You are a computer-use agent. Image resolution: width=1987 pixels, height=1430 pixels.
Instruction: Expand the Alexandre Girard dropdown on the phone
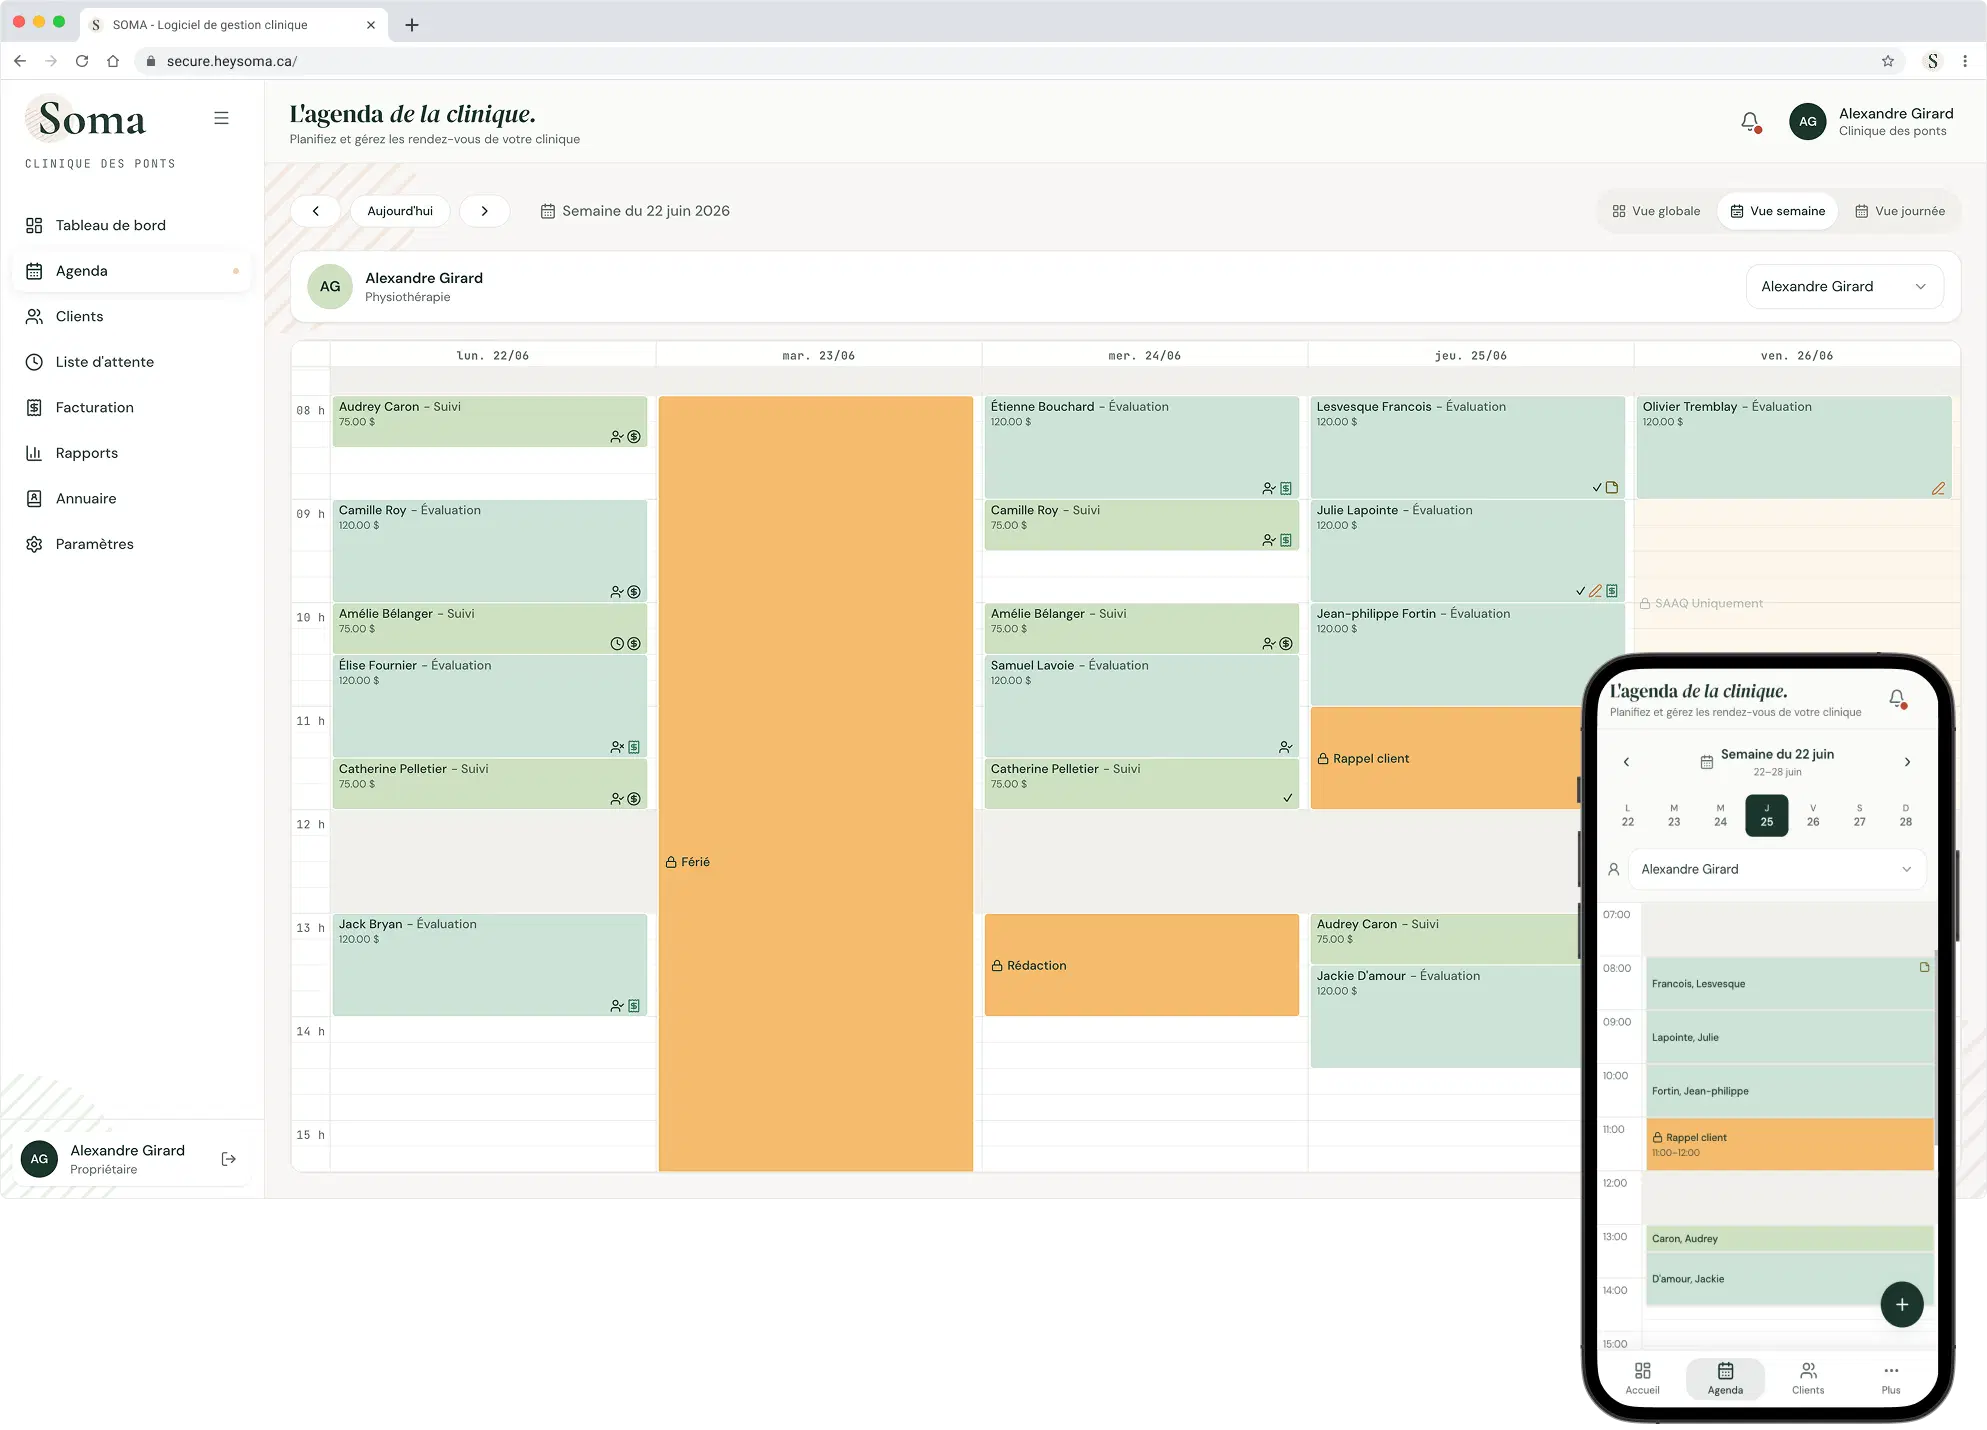click(1776, 869)
